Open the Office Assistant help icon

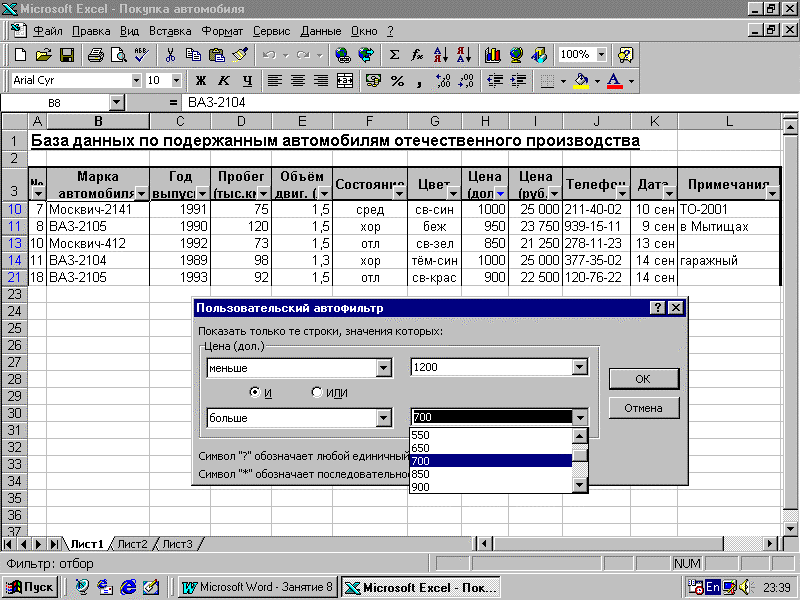pos(626,55)
